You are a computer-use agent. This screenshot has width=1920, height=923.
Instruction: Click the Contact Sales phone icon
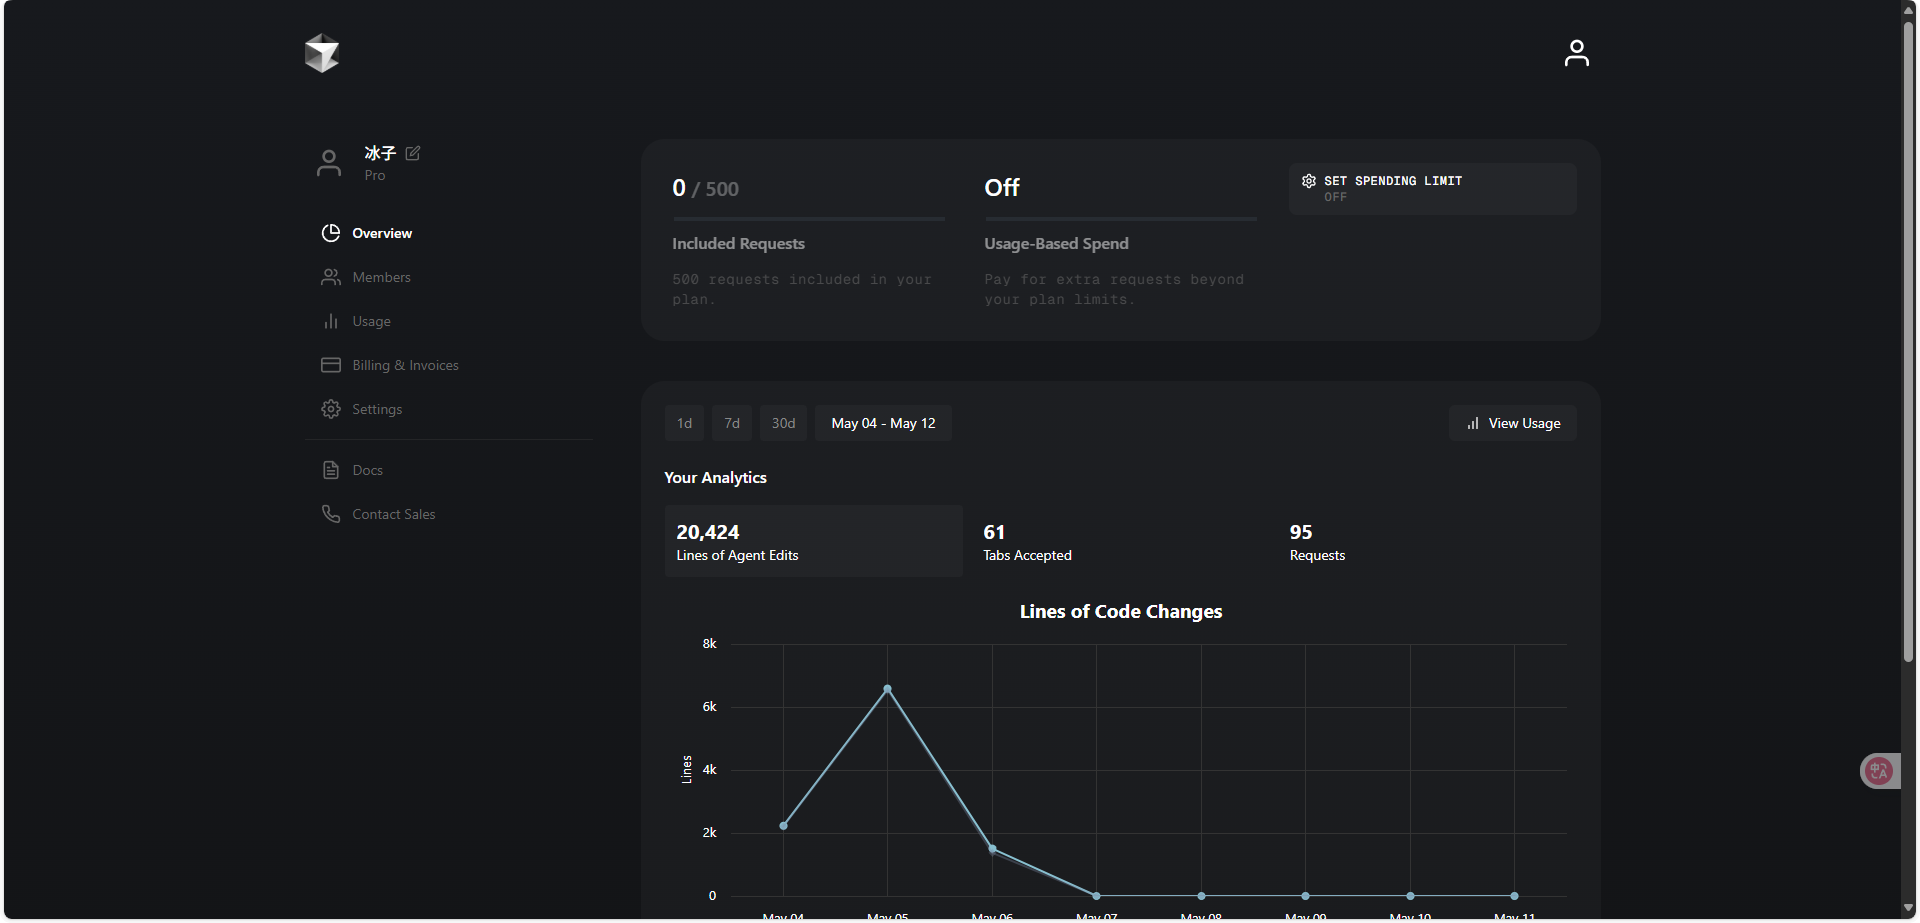331,514
